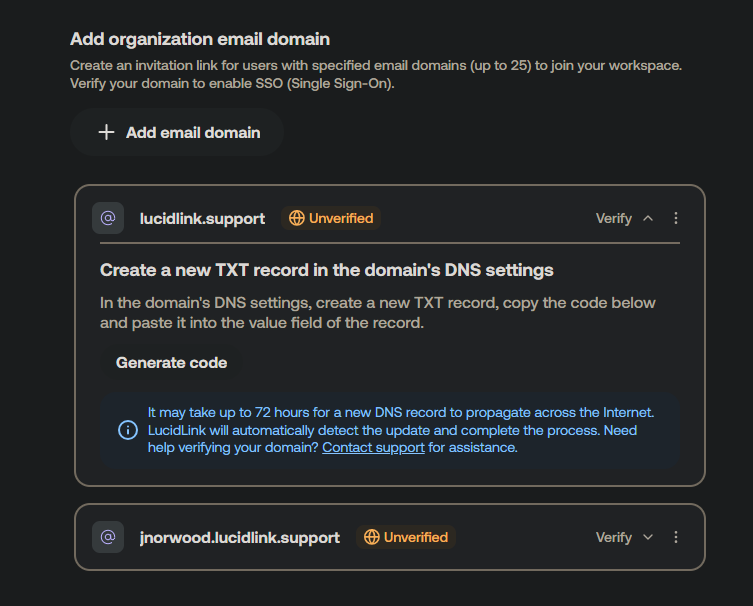Expand the Verify section for jnorwood.lucidlink.support

coord(648,537)
